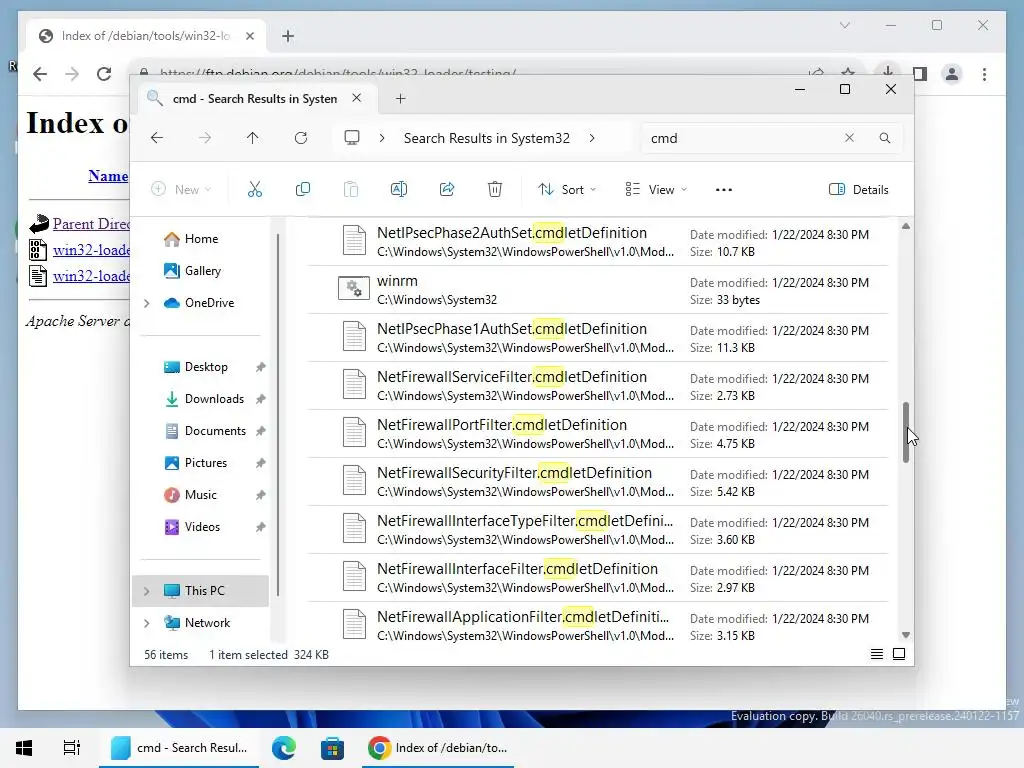The height and width of the screenshot is (768, 1024).
Task: Open the New dropdown in Explorer
Action: click(x=181, y=189)
